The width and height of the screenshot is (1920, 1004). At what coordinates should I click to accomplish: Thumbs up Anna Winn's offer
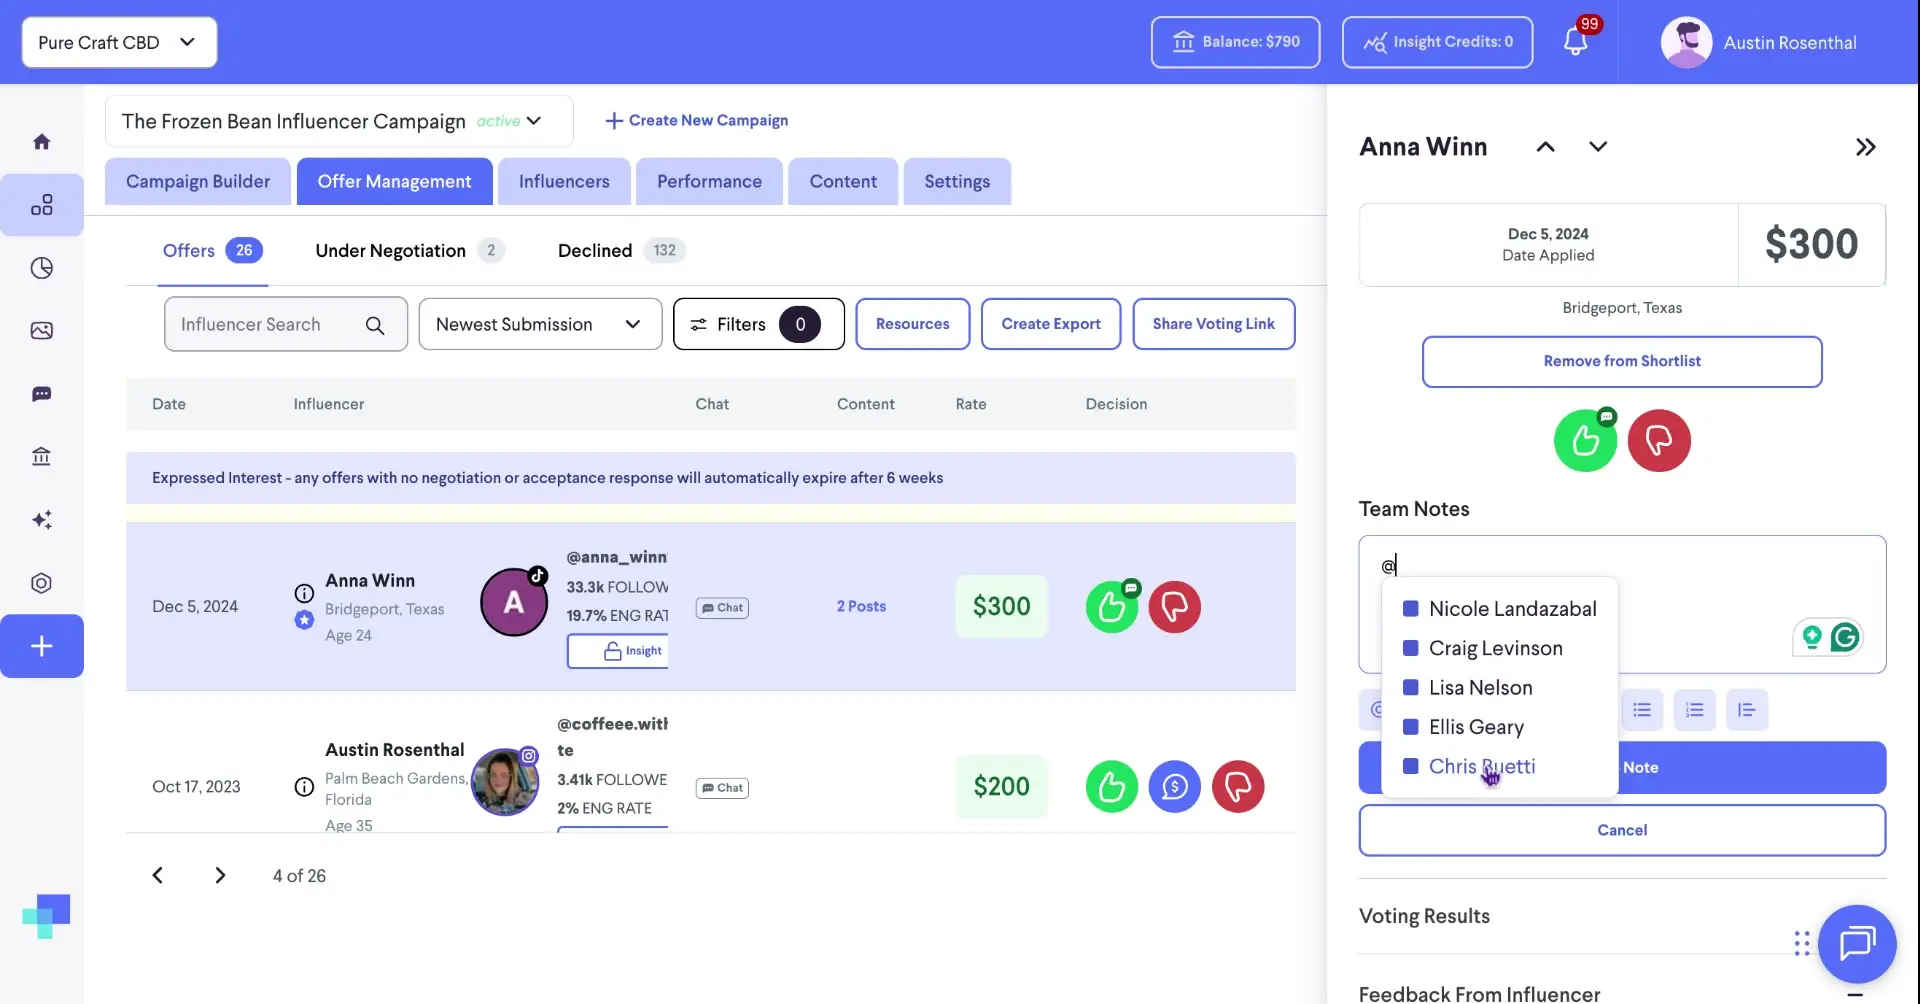[1111, 607]
